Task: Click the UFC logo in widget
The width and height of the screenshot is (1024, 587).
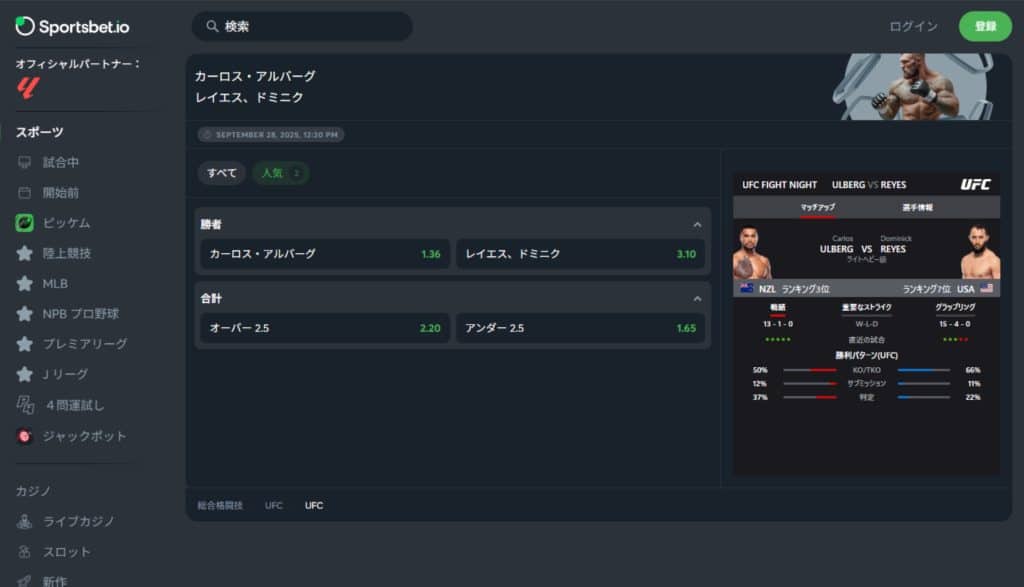Action: click(x=975, y=184)
